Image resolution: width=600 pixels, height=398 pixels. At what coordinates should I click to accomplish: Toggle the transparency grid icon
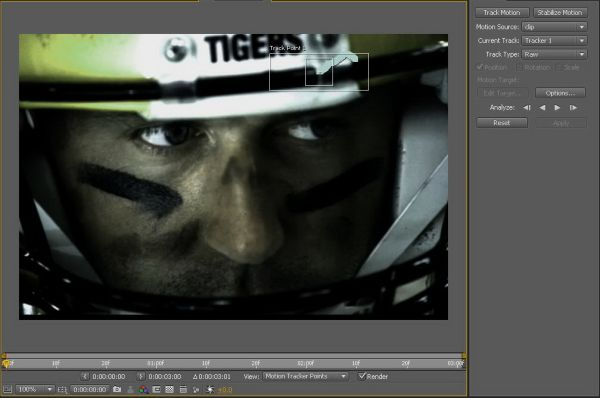pyautogui.click(x=170, y=390)
